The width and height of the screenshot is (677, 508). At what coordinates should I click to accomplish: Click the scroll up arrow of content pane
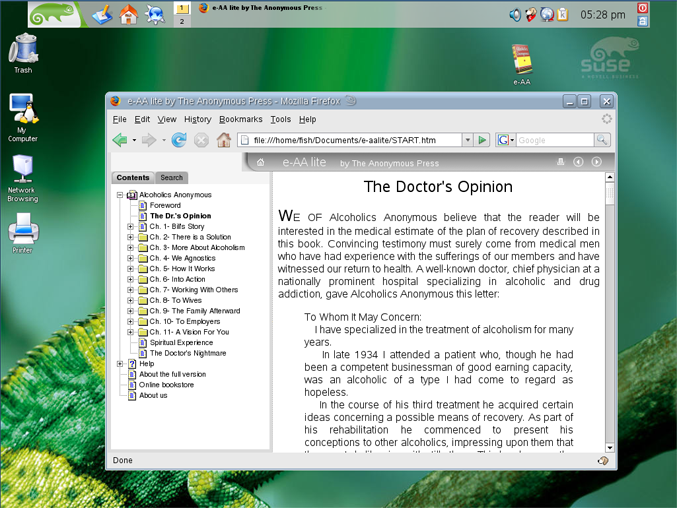[x=610, y=177]
